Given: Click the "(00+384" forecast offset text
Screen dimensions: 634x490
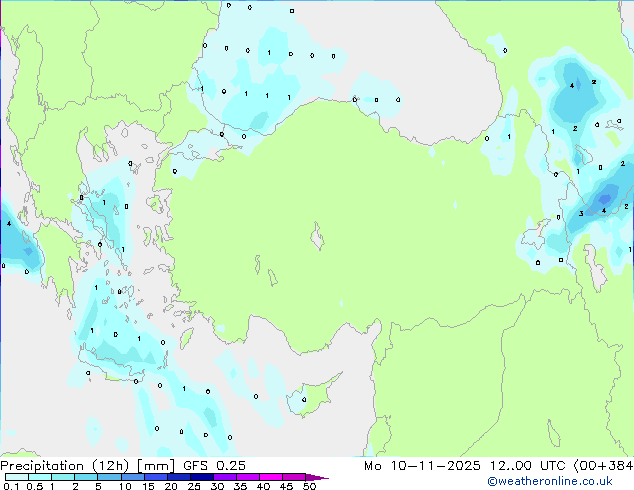Looking at the screenshot, I should pos(603,466).
